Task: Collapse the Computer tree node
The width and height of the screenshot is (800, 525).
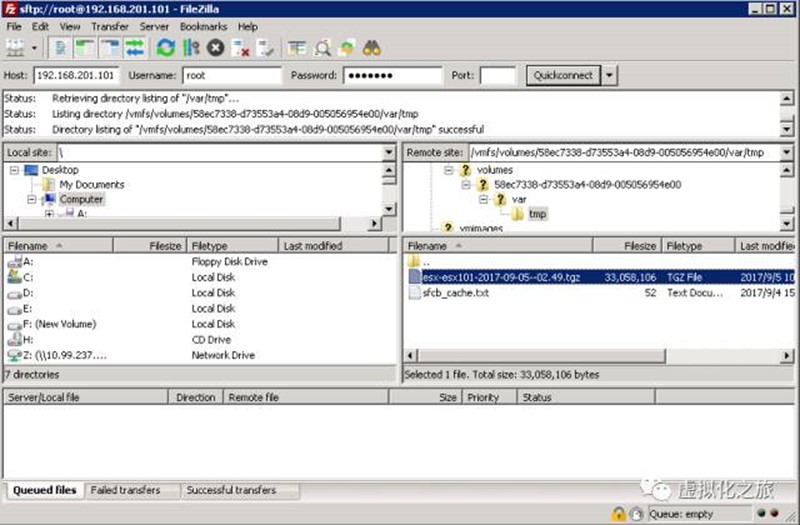Action: coord(32,199)
